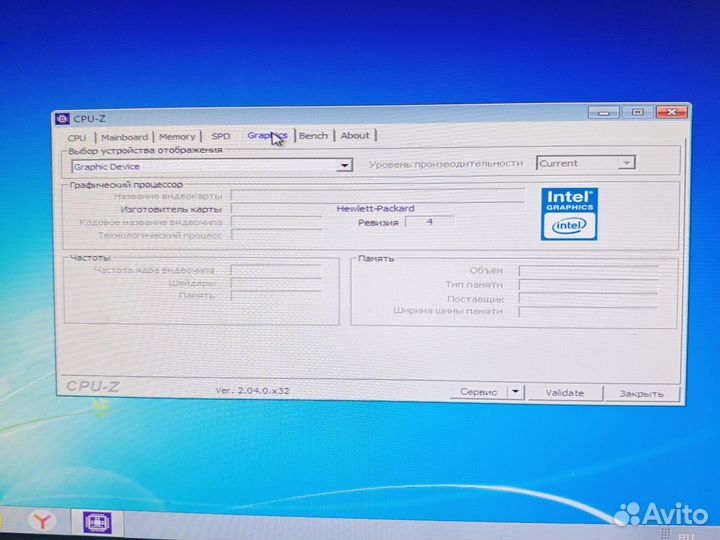This screenshot has height=540, width=720.
Task: Go to the SPD tab
Action: 220,136
